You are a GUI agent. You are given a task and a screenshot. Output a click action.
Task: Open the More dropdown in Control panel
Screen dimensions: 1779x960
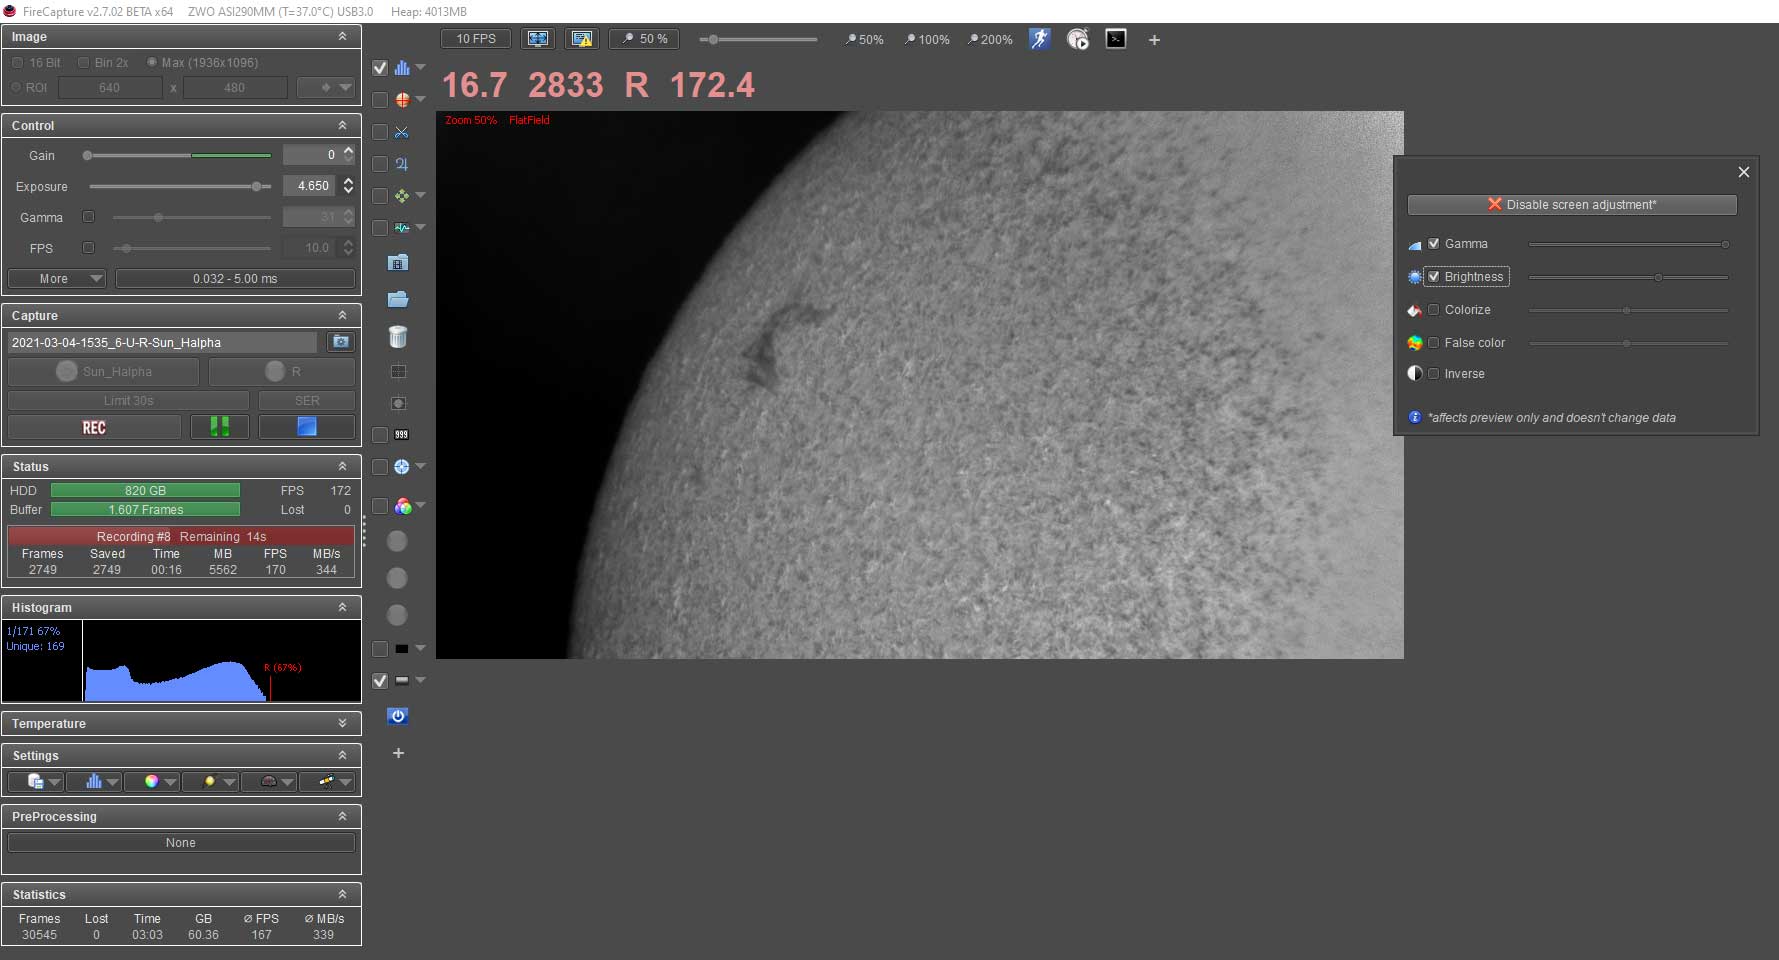pos(57,279)
